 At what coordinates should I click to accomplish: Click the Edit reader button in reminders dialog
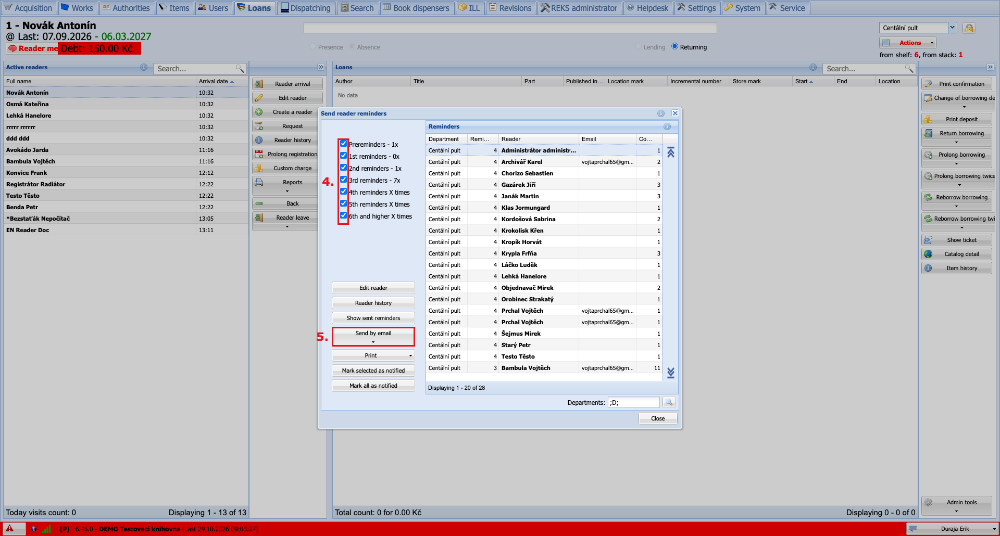[373, 288]
